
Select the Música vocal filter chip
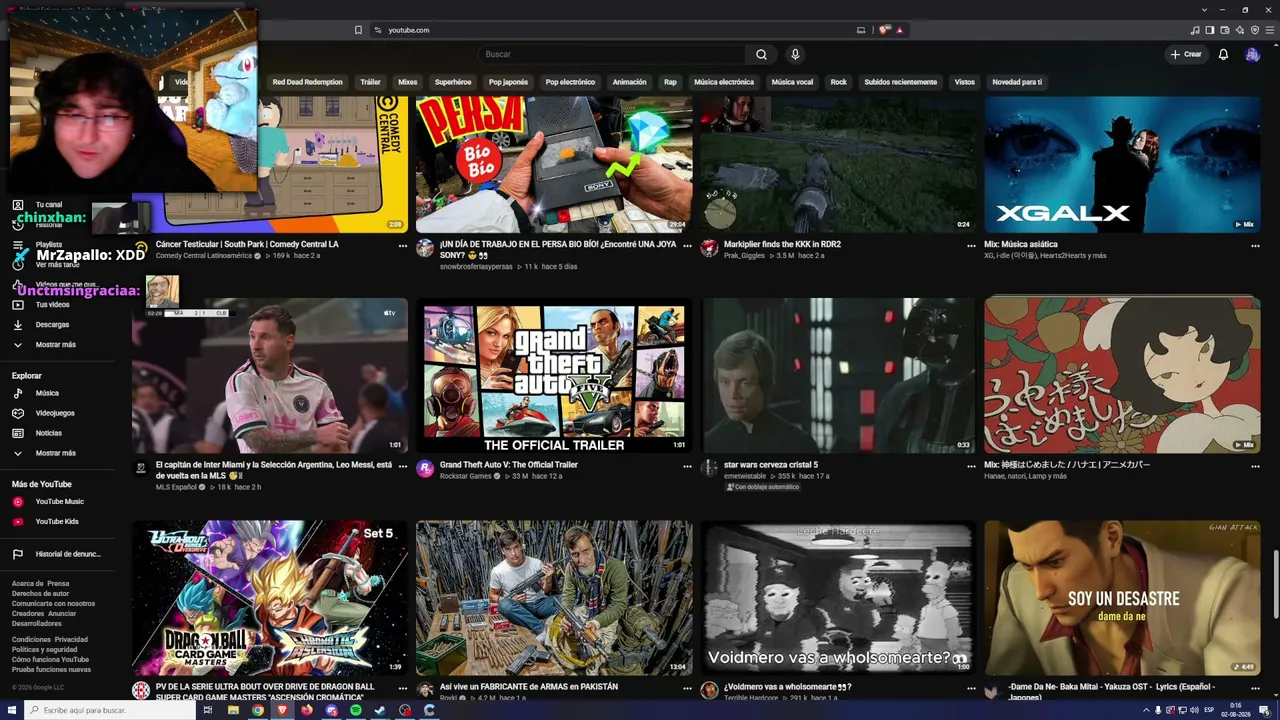(792, 82)
